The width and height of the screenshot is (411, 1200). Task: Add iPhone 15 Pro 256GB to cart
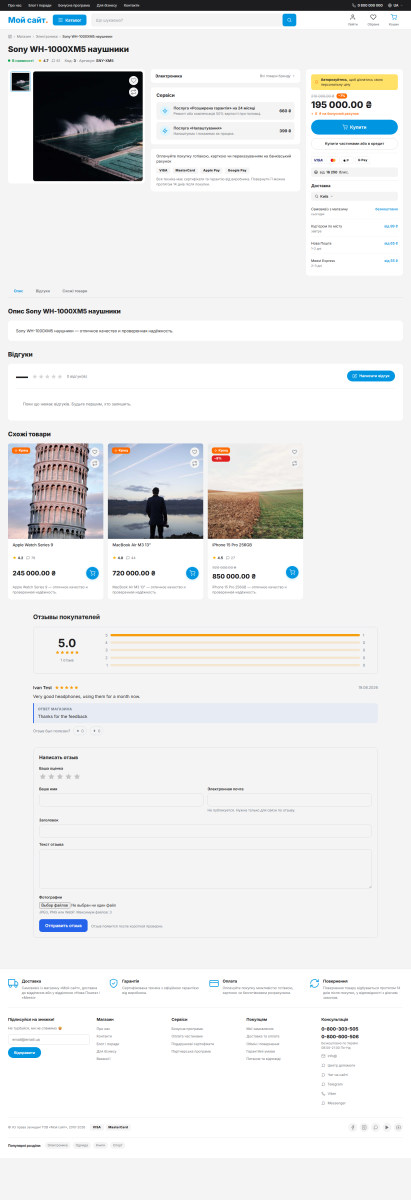pyautogui.click(x=292, y=573)
